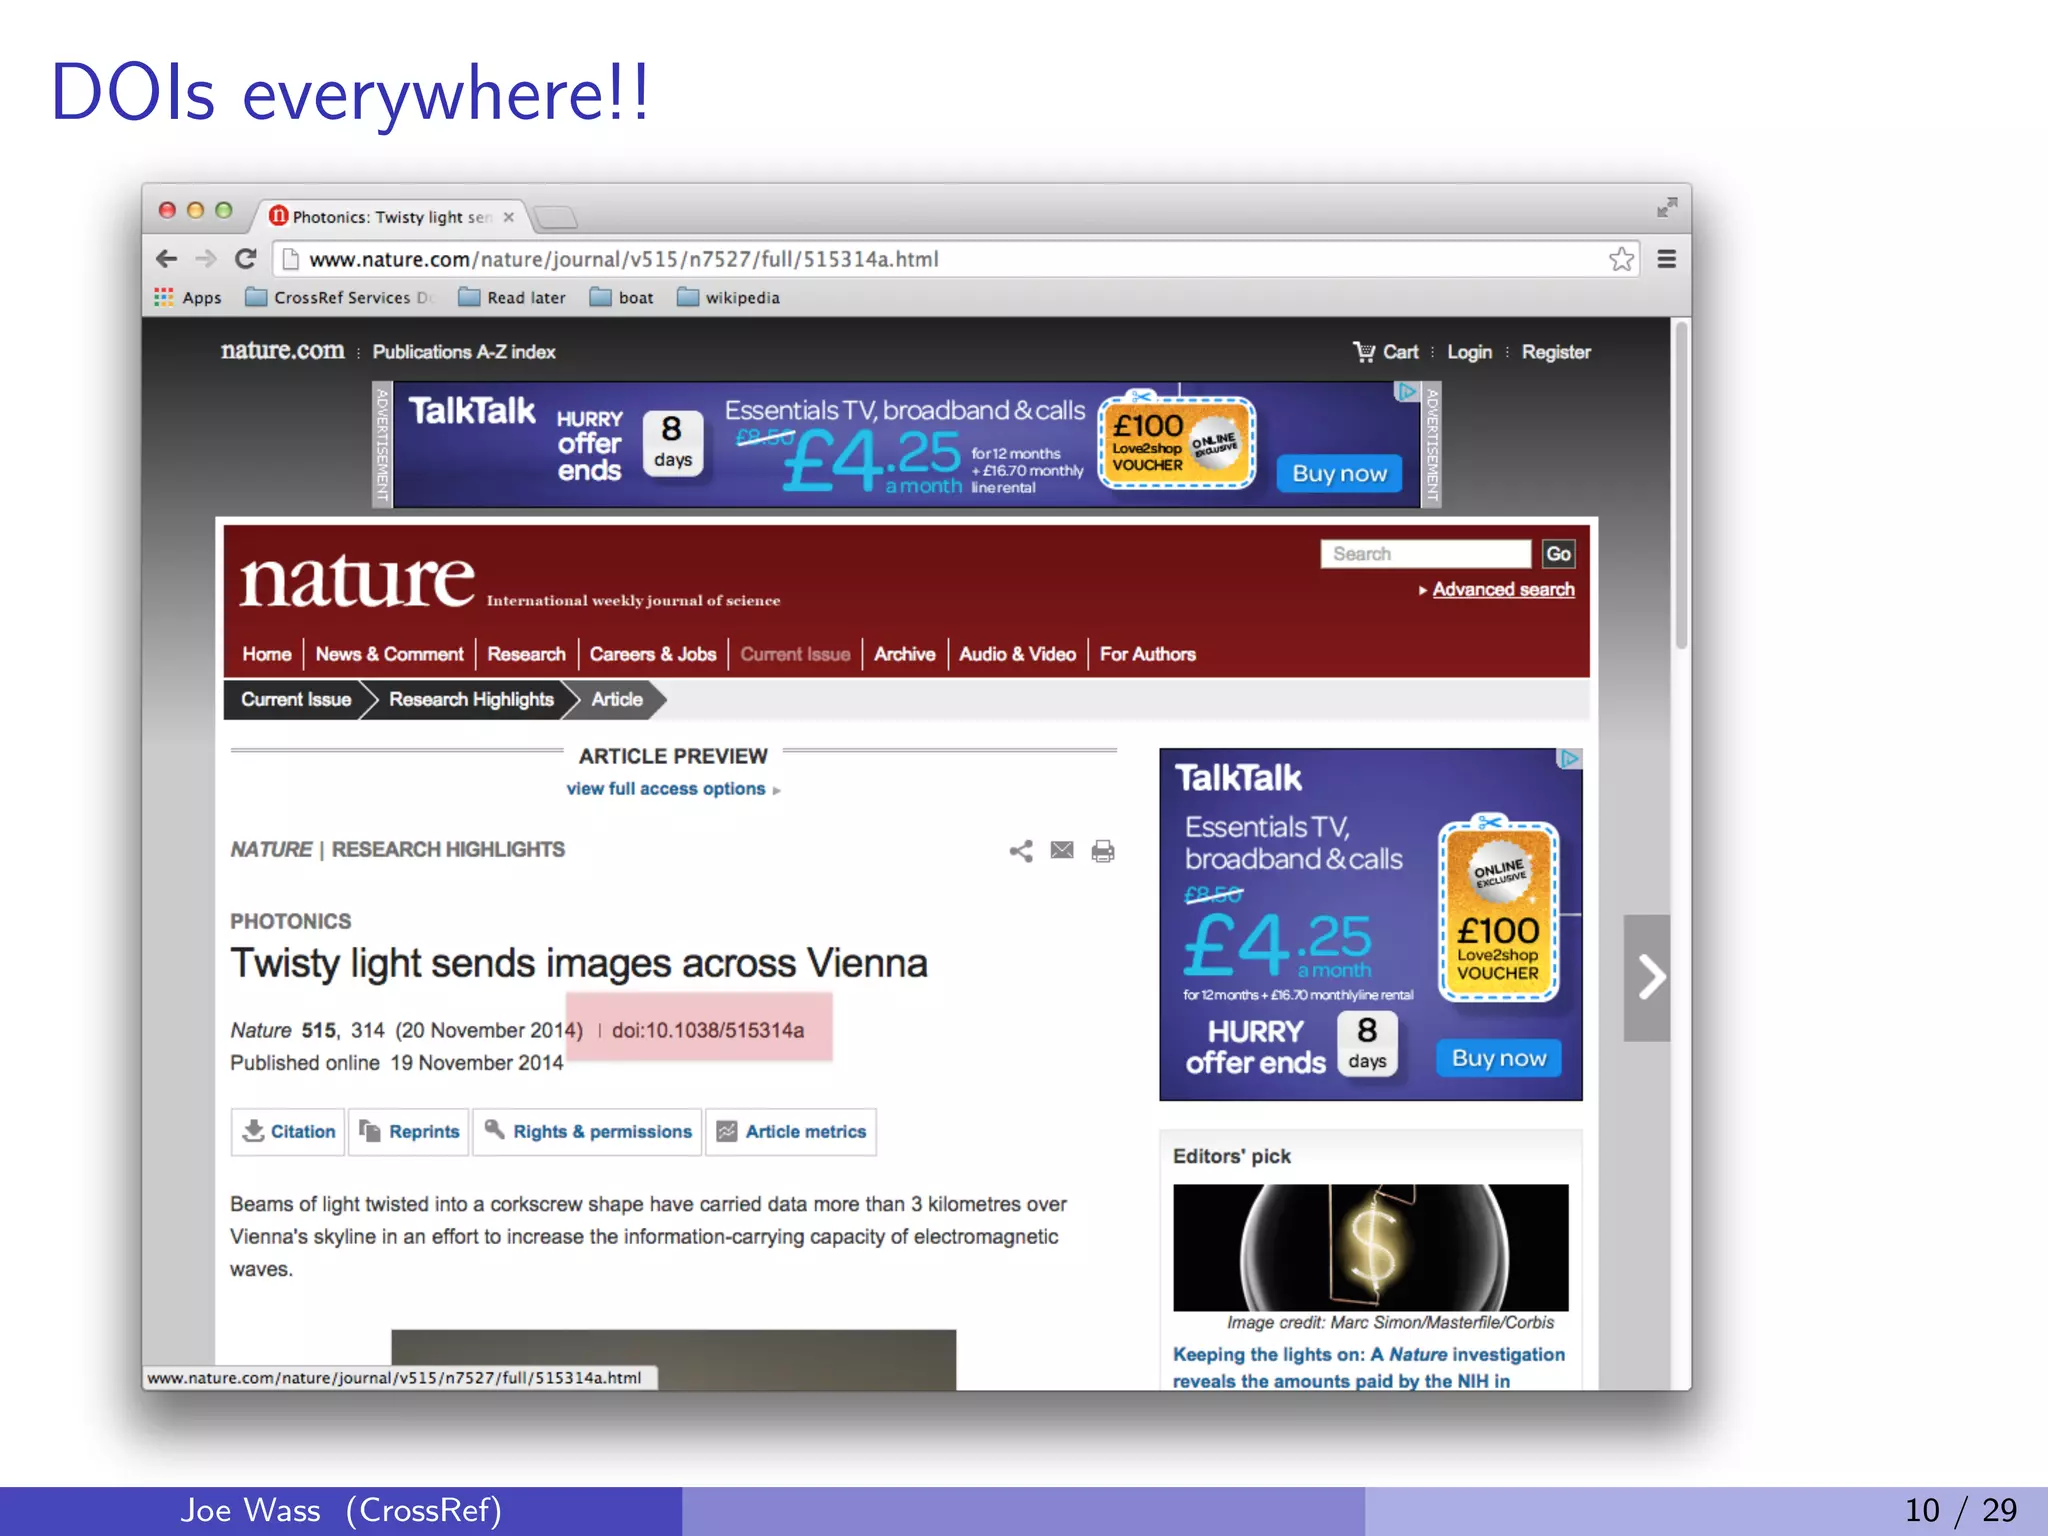The height and width of the screenshot is (1536, 2048).
Task: Open boat bookmark folder
Action: click(x=622, y=298)
